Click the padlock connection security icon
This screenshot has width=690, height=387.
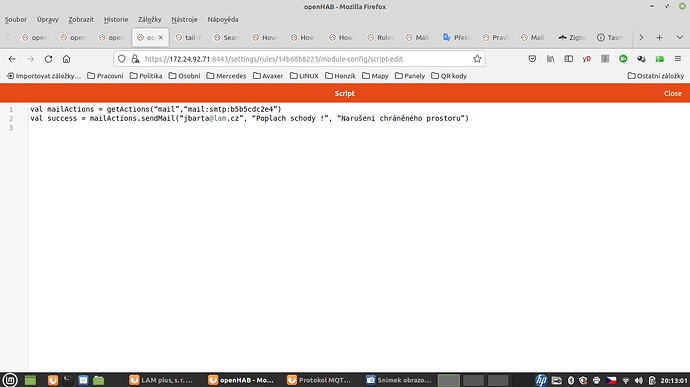tap(135, 59)
